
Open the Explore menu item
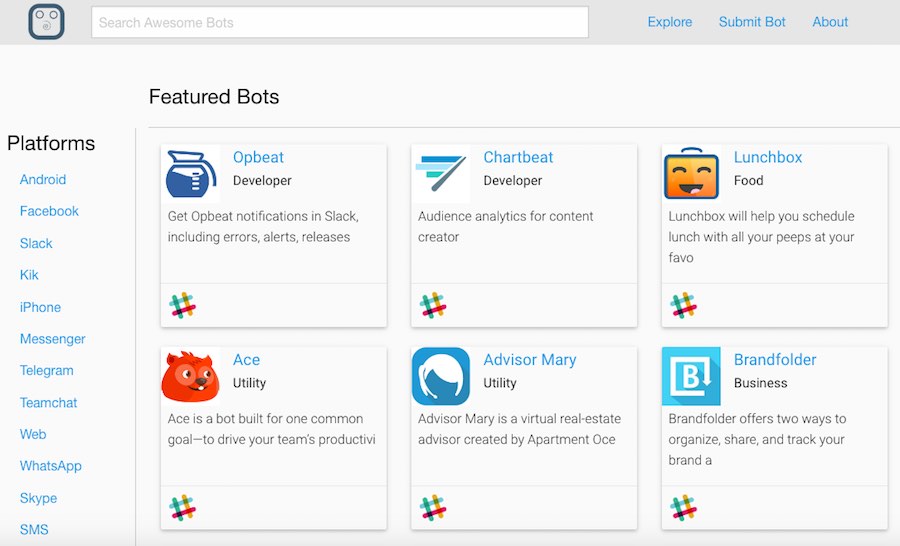tap(670, 22)
